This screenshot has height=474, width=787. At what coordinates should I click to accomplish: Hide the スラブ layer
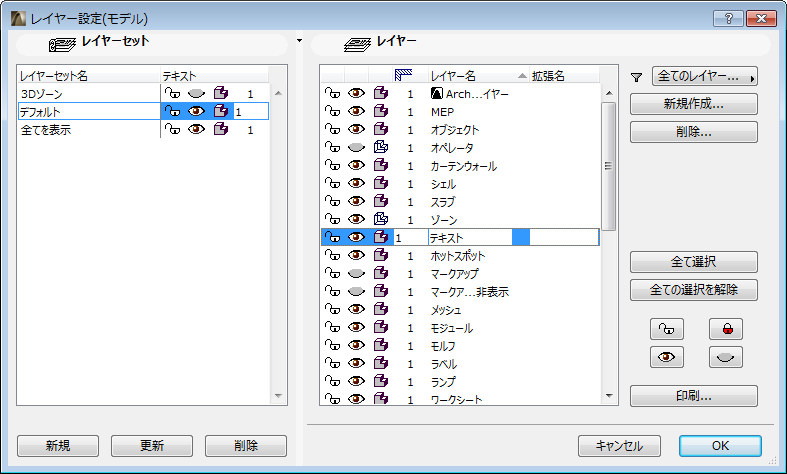(x=356, y=201)
